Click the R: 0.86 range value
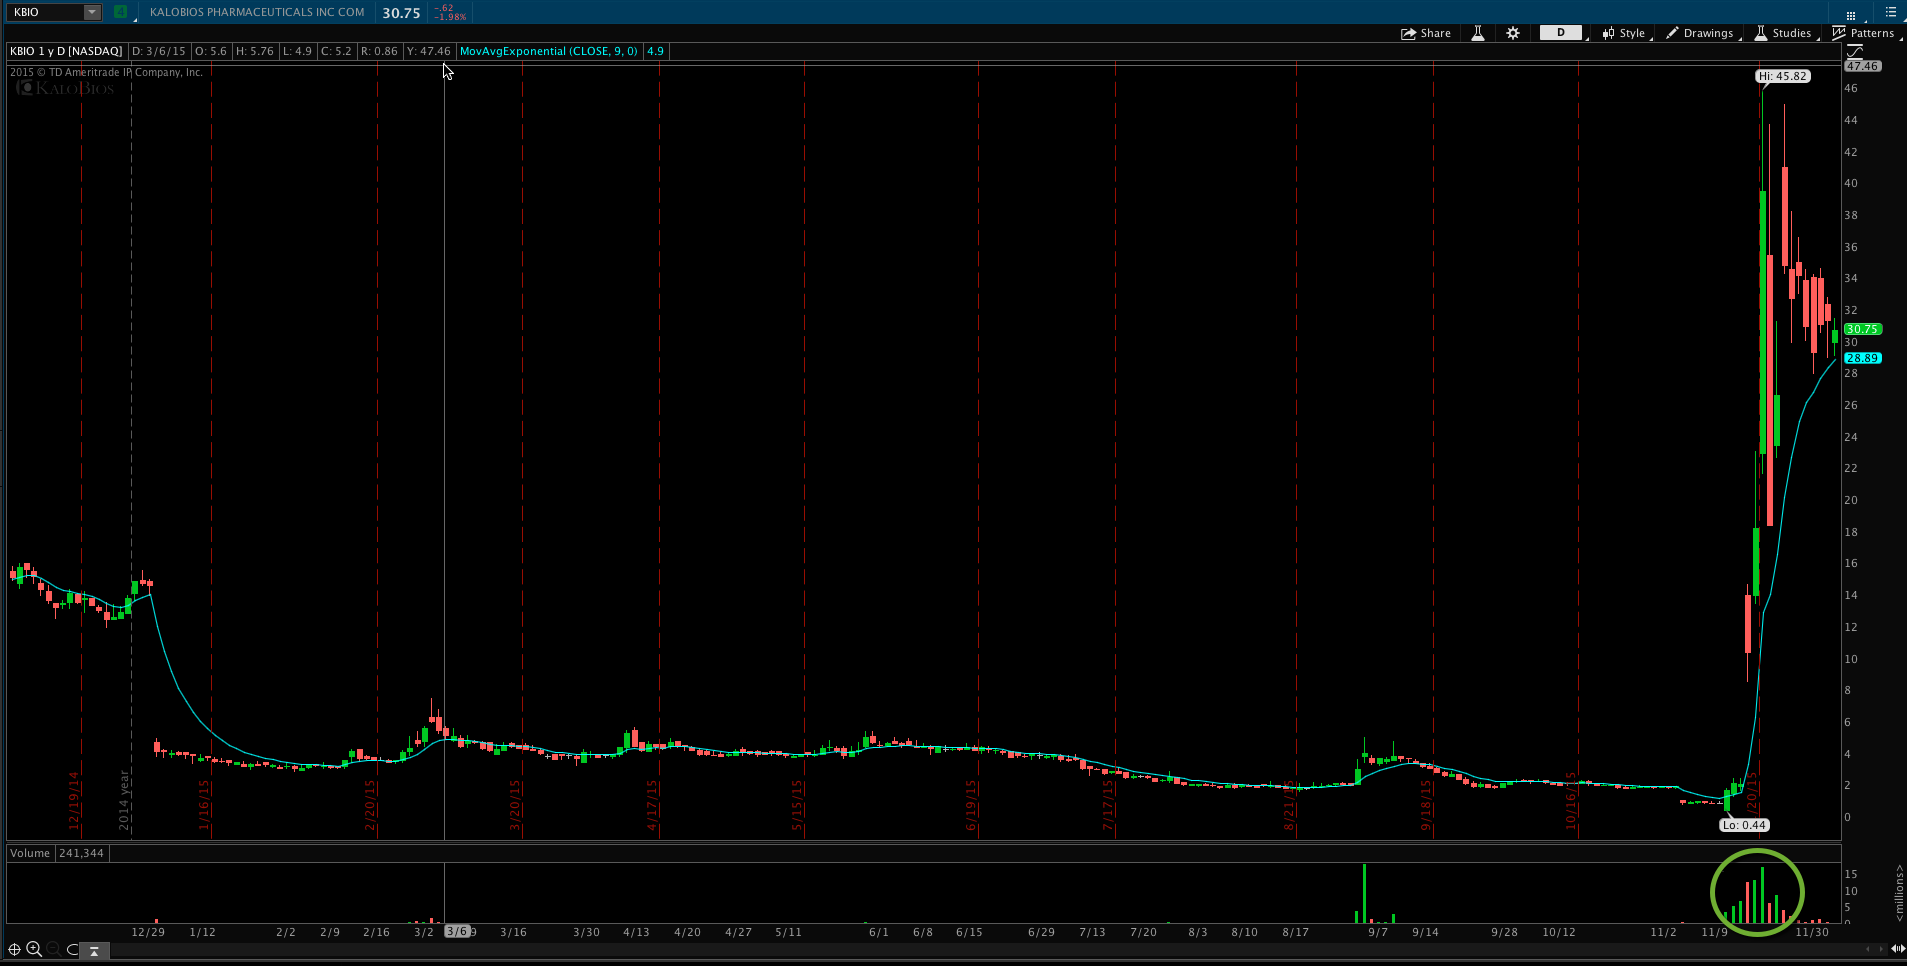Image resolution: width=1907 pixels, height=966 pixels. point(379,51)
